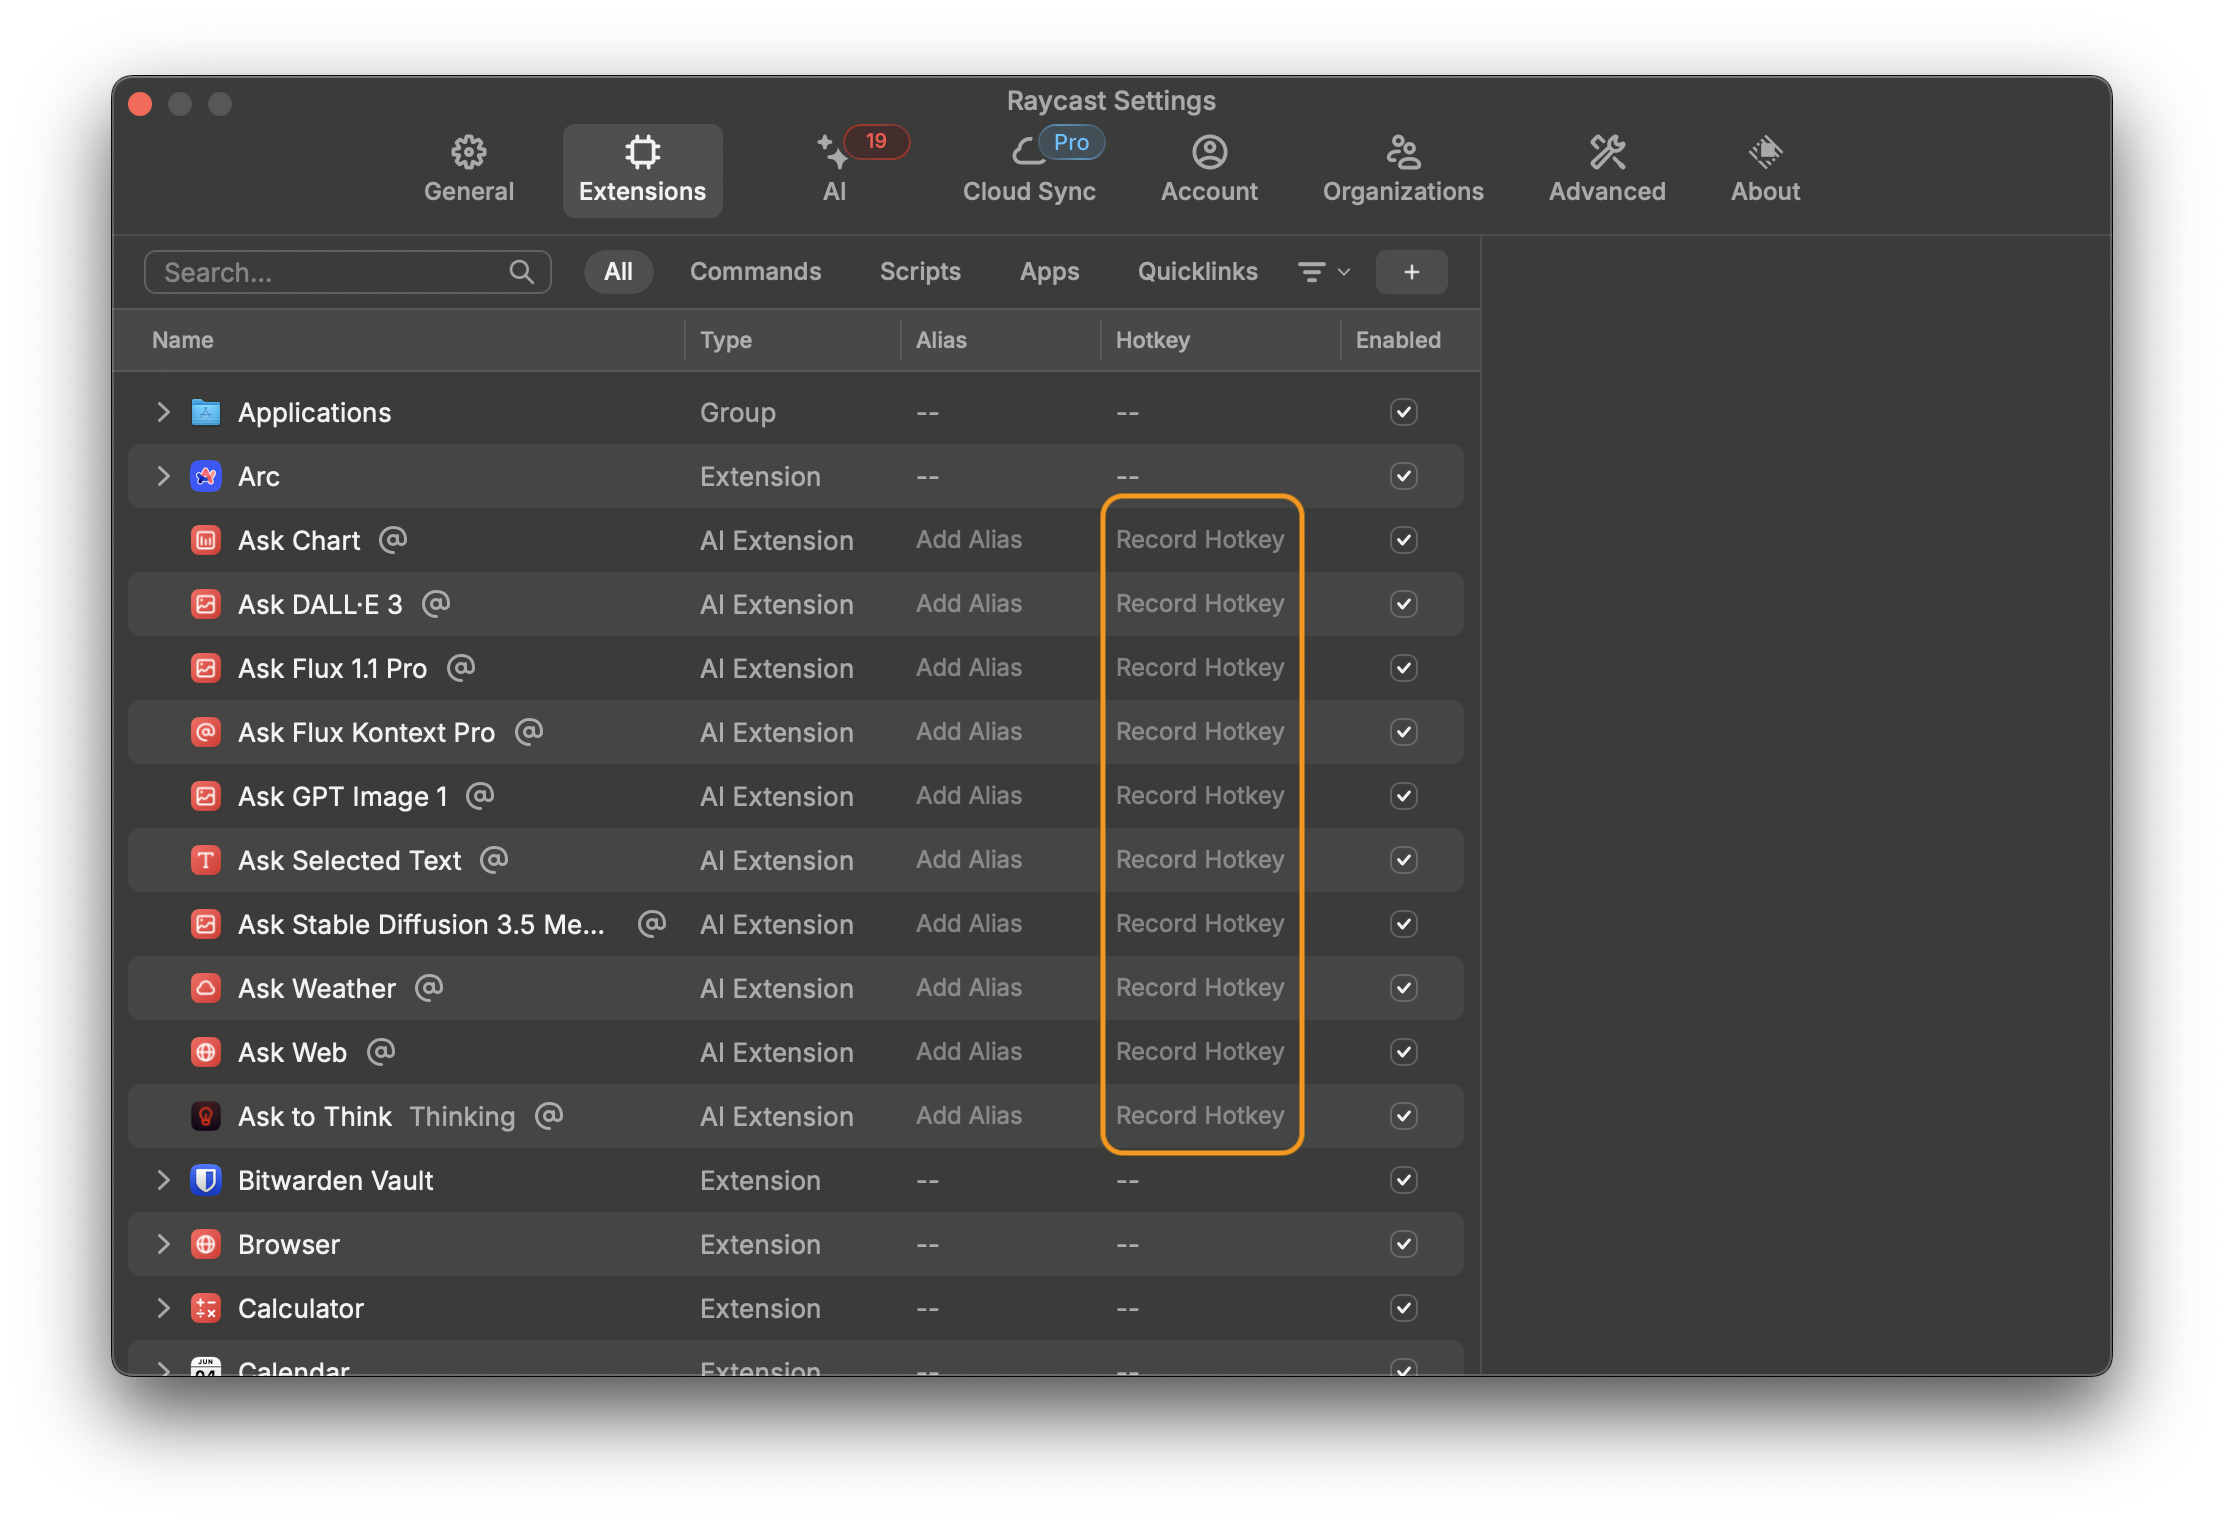Click the Ask Flux Kontext Pro icon
The width and height of the screenshot is (2224, 1524).
206,732
